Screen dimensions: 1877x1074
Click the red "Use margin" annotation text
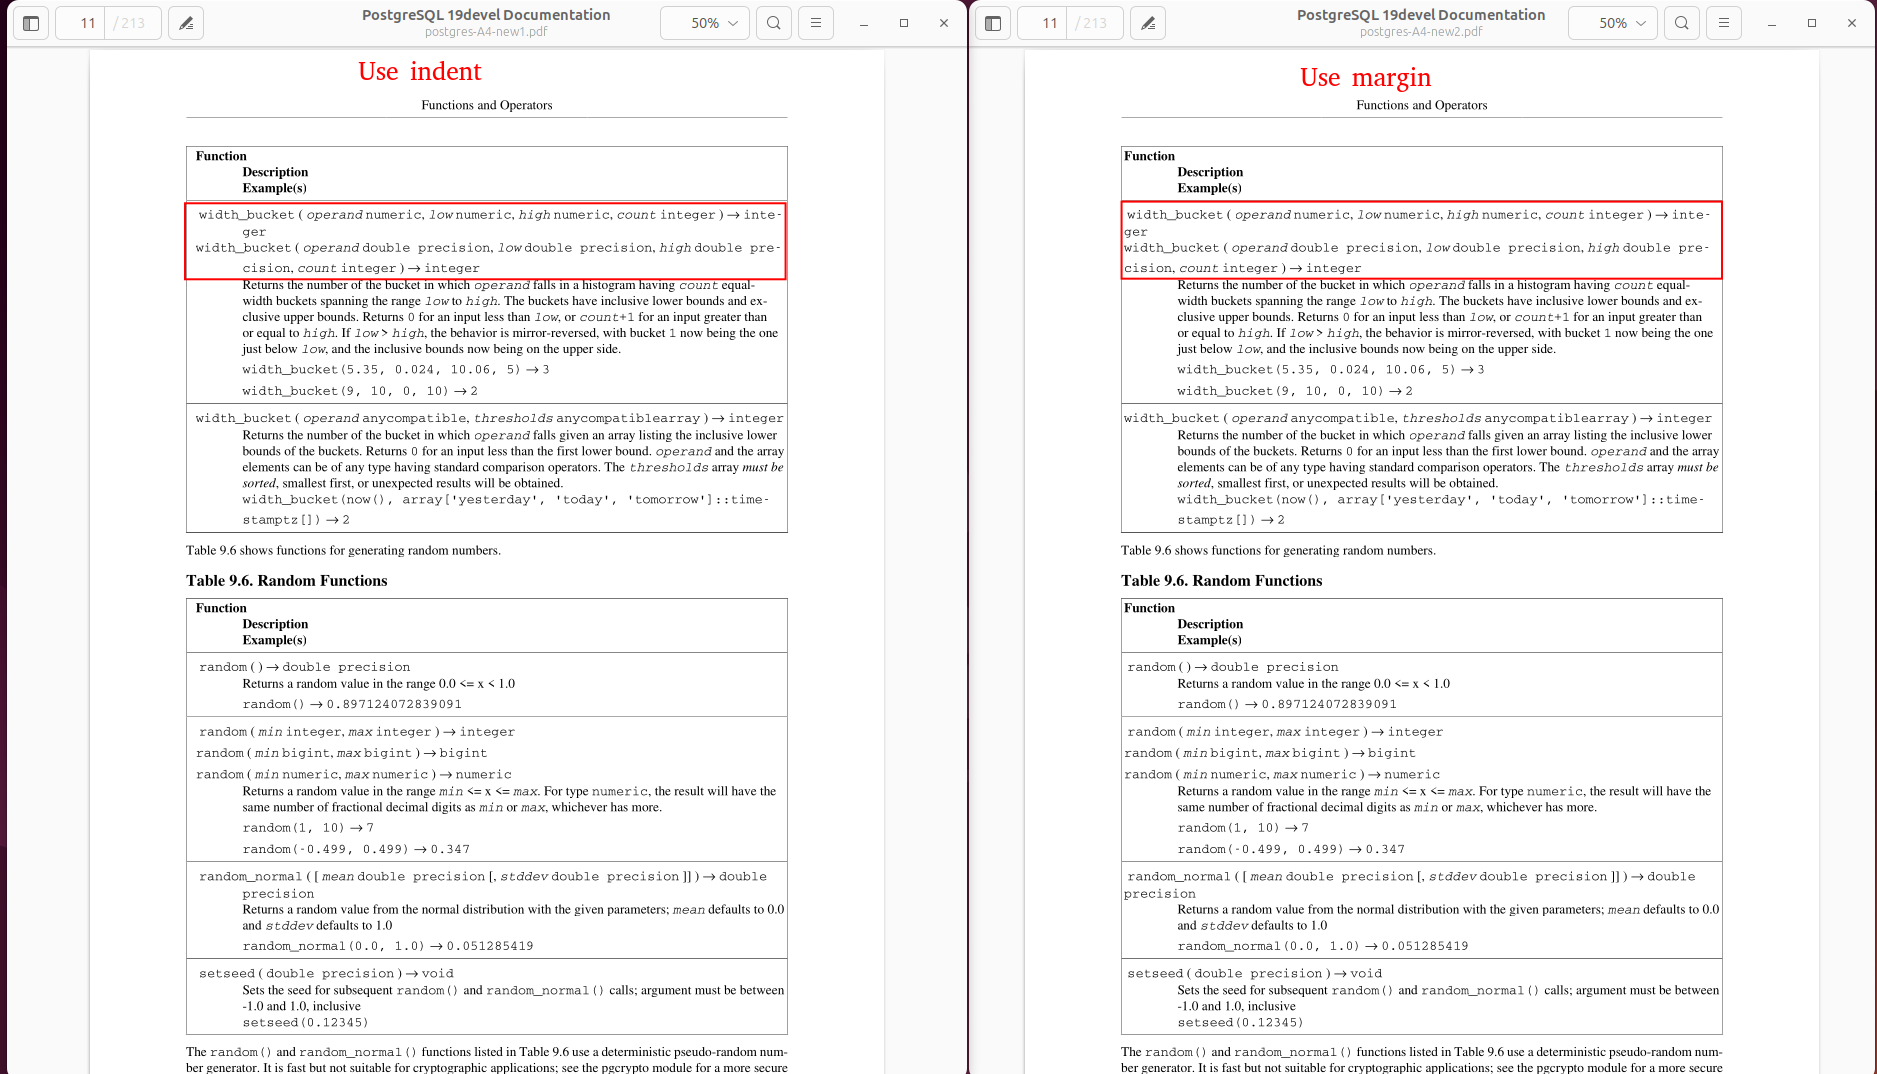click(1365, 77)
